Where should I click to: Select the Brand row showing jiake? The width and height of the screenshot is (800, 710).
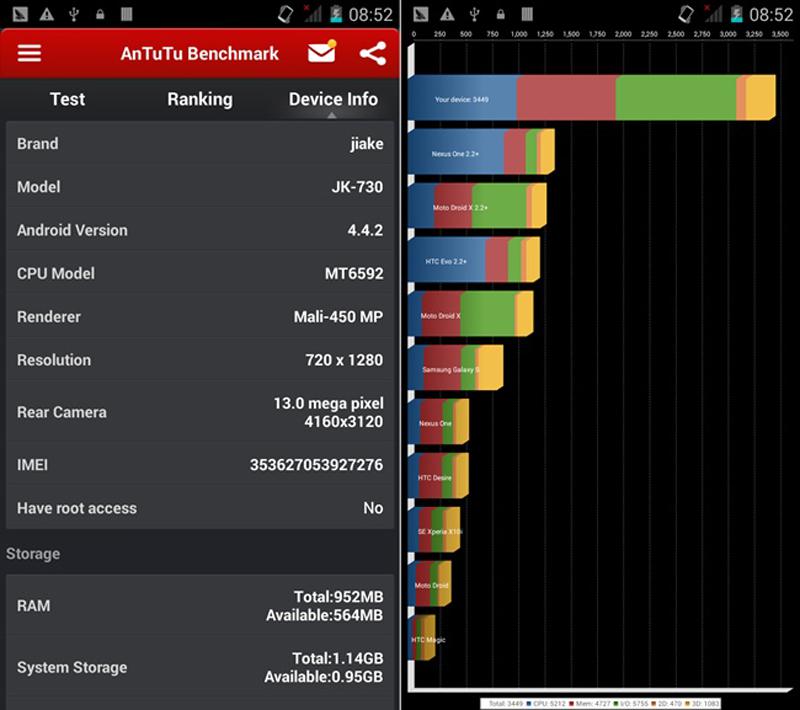tap(199, 143)
